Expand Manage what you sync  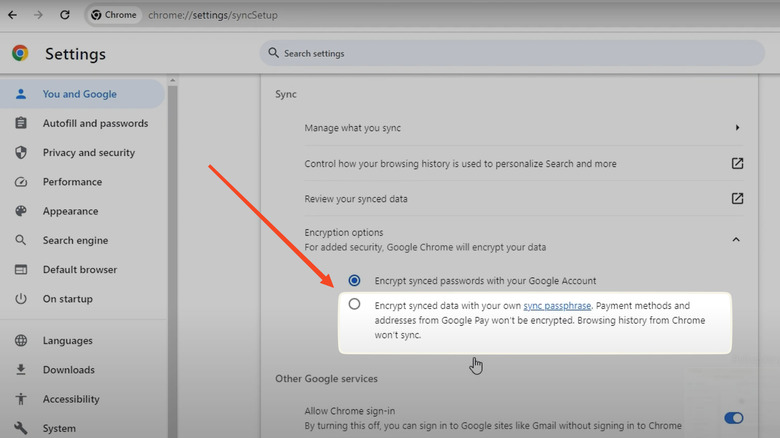point(737,128)
